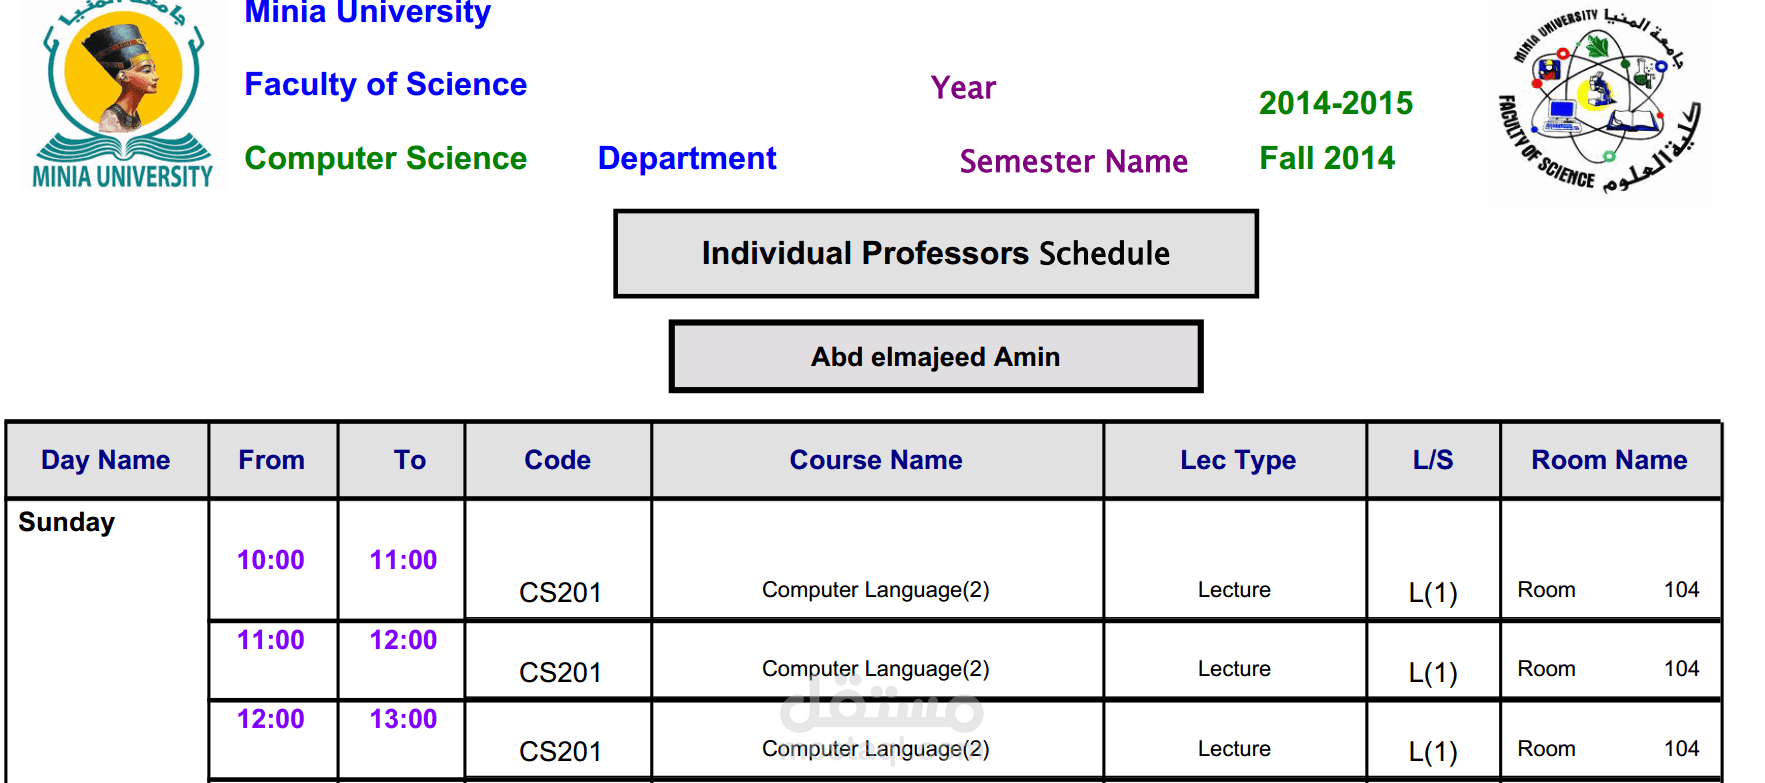Select the Course Name column header
This screenshot has width=1765, height=783.
[x=876, y=460]
